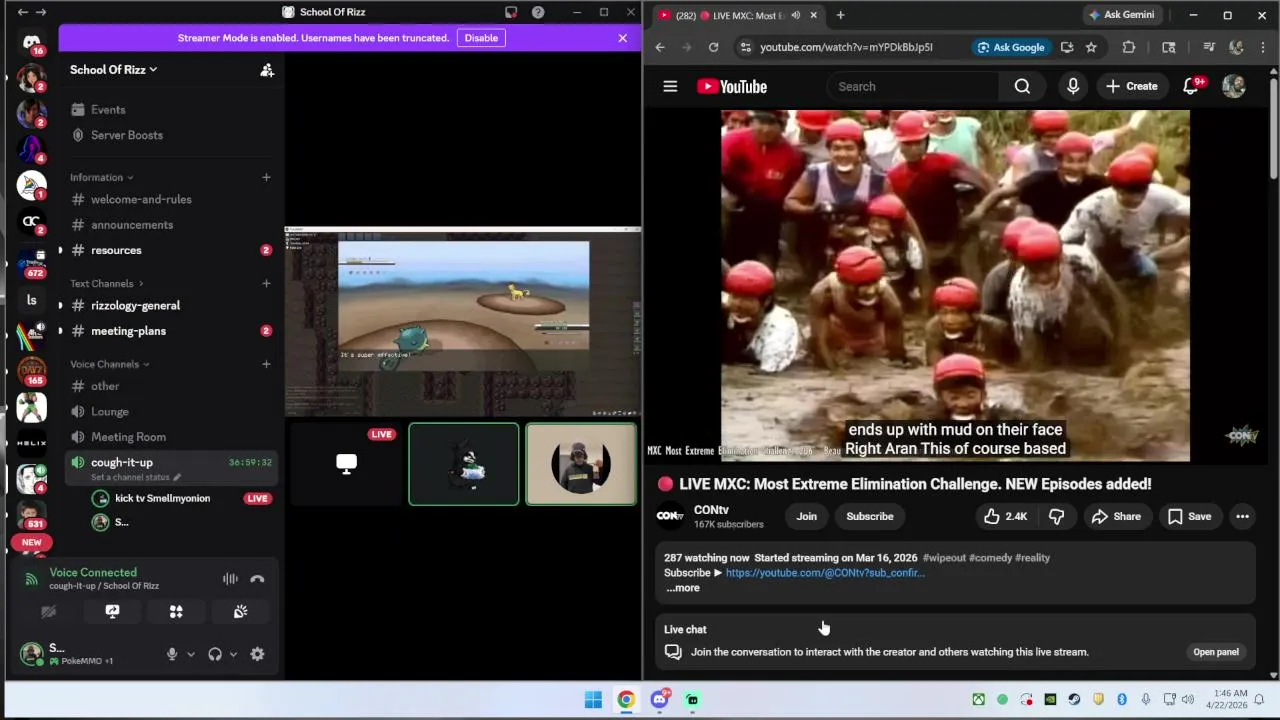Subscribe to CONtv channel
The image size is (1280, 720).
coord(870,516)
